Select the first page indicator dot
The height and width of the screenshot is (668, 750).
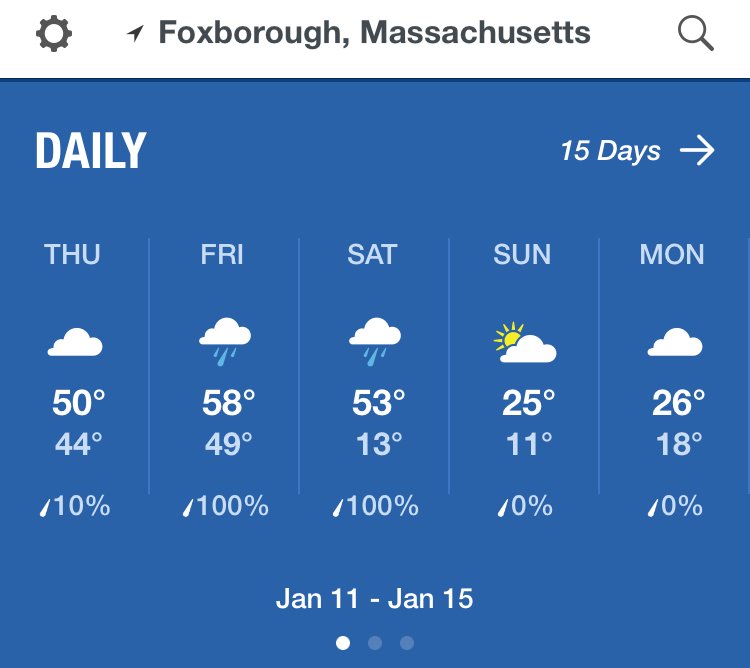pyautogui.click(x=343, y=643)
